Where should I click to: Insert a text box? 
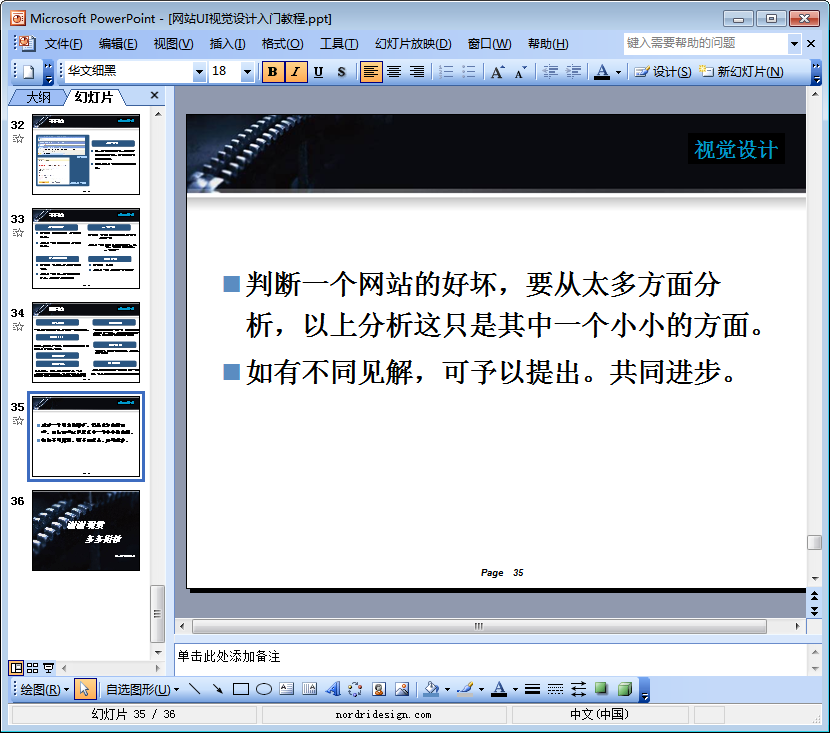(286, 689)
